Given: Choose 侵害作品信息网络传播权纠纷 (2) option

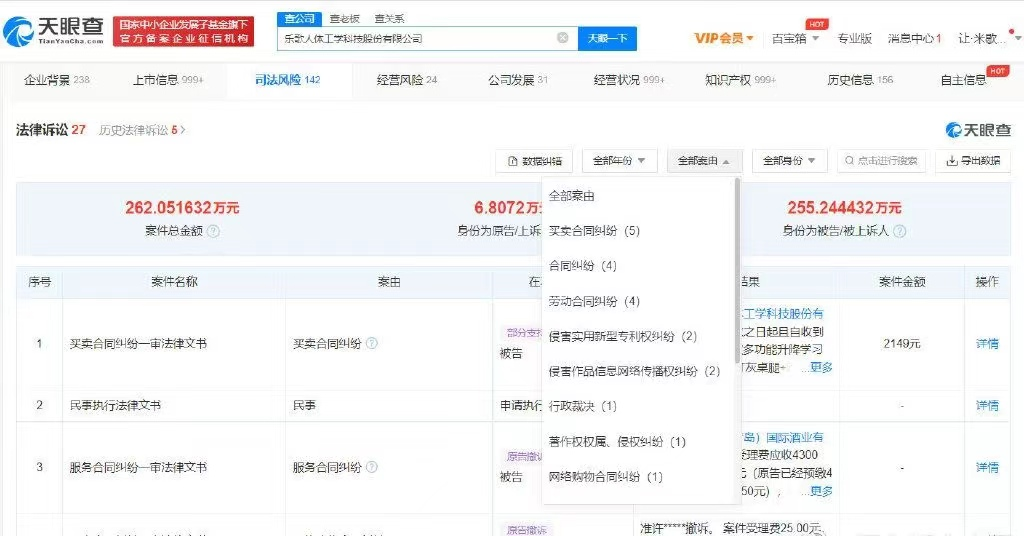Looking at the screenshot, I should click(633, 371).
